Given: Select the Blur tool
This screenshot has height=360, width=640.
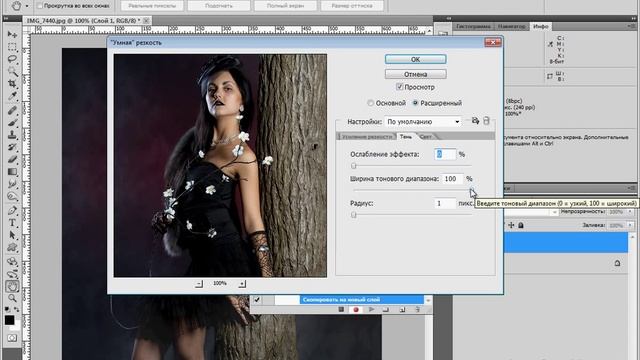Looking at the screenshot, I should pos(12,184).
